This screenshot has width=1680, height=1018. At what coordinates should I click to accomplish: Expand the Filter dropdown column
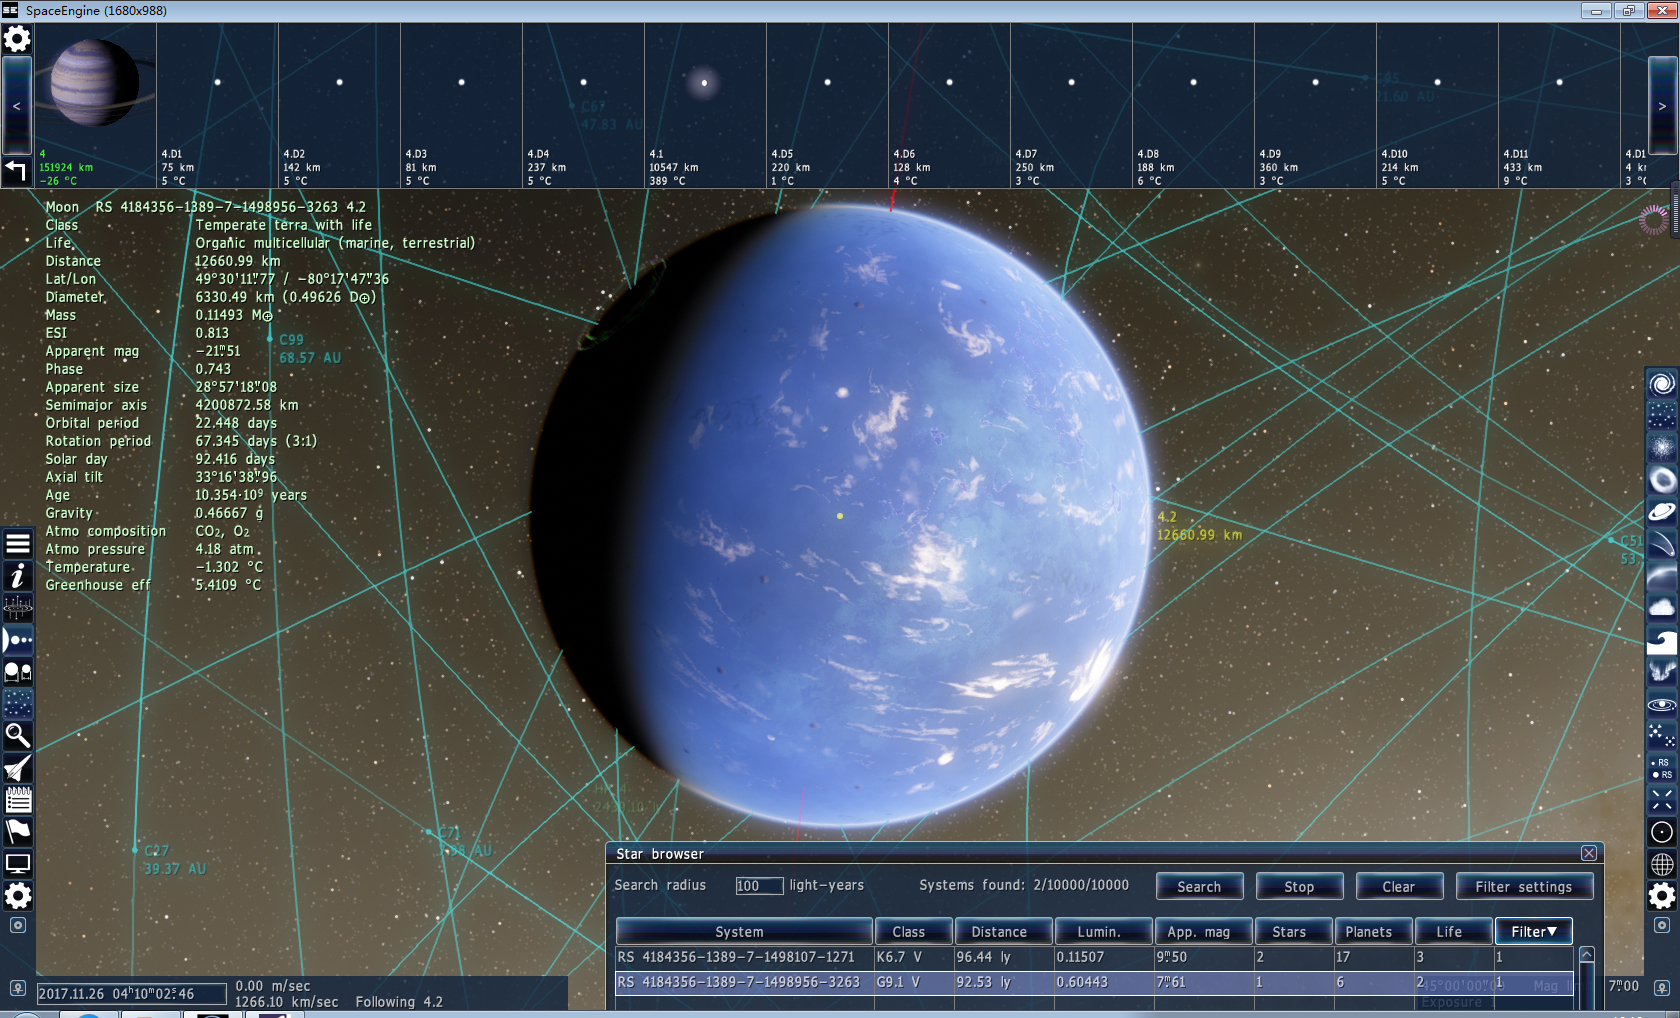1534,932
